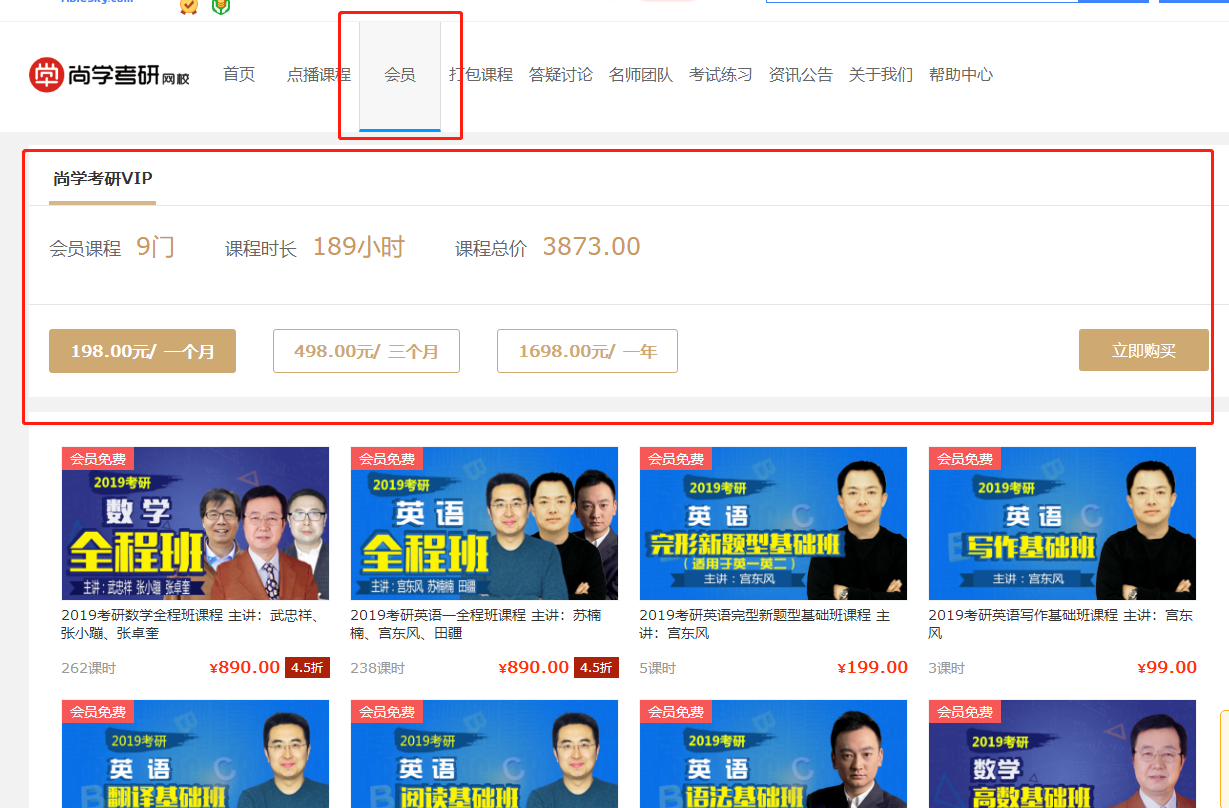Open the 名师团队 page

[x=641, y=75]
